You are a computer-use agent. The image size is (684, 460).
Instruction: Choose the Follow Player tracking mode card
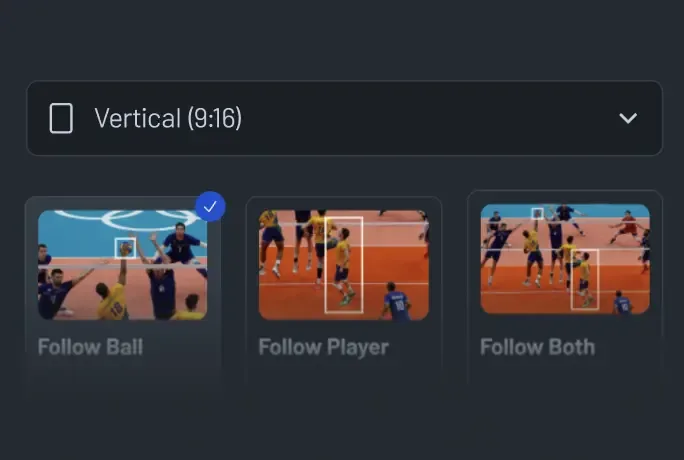(x=344, y=291)
